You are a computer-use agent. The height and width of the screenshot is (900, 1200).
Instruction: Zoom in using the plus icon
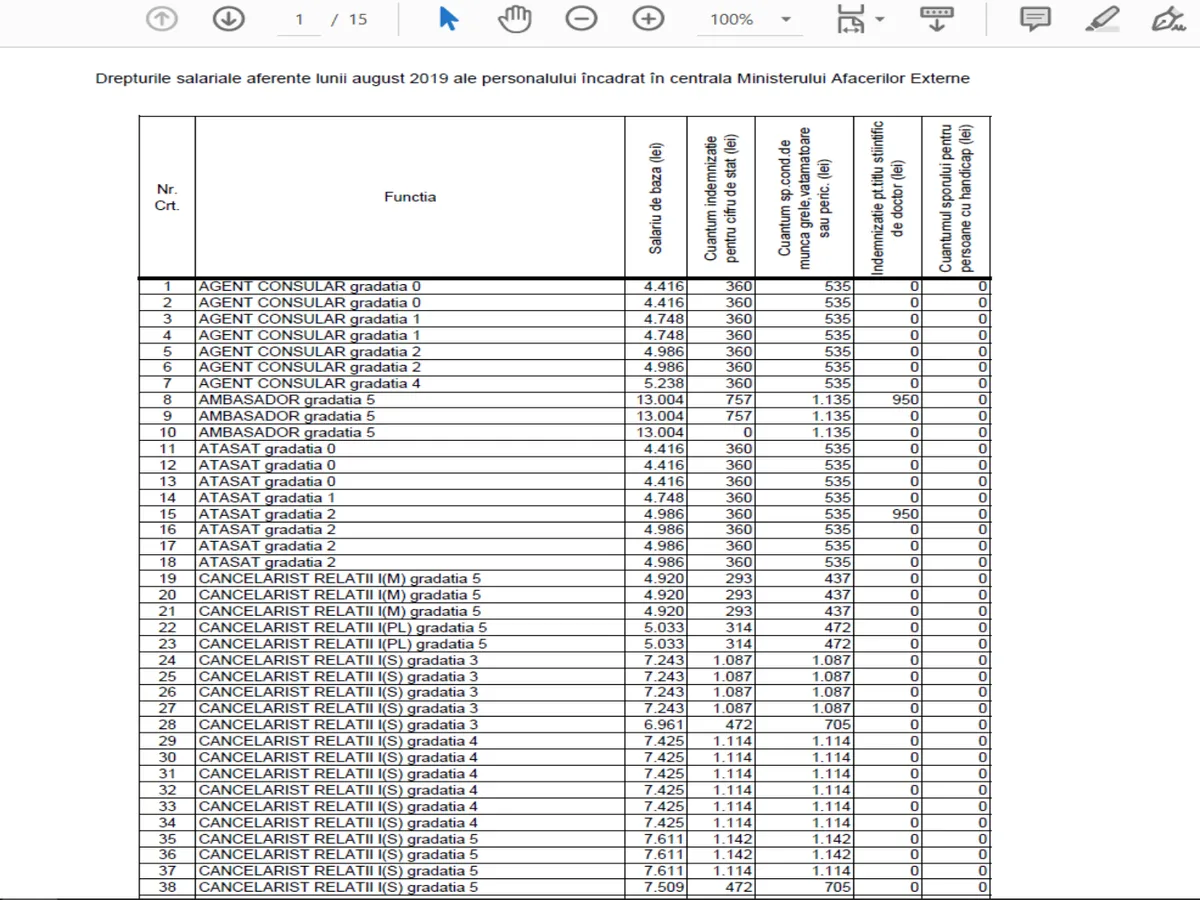(x=649, y=19)
